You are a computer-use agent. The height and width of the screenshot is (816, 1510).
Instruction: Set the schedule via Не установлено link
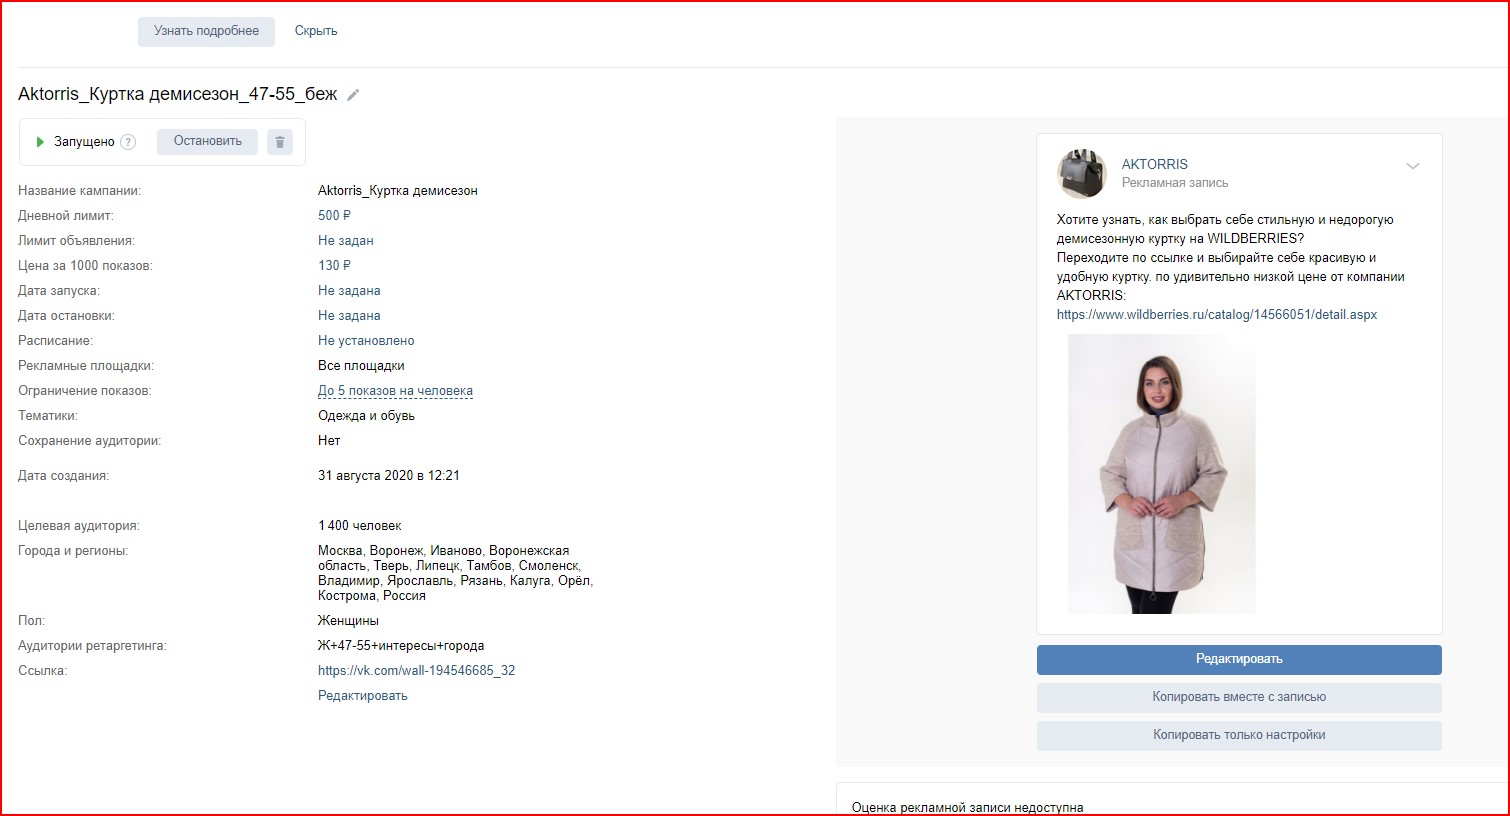click(366, 340)
